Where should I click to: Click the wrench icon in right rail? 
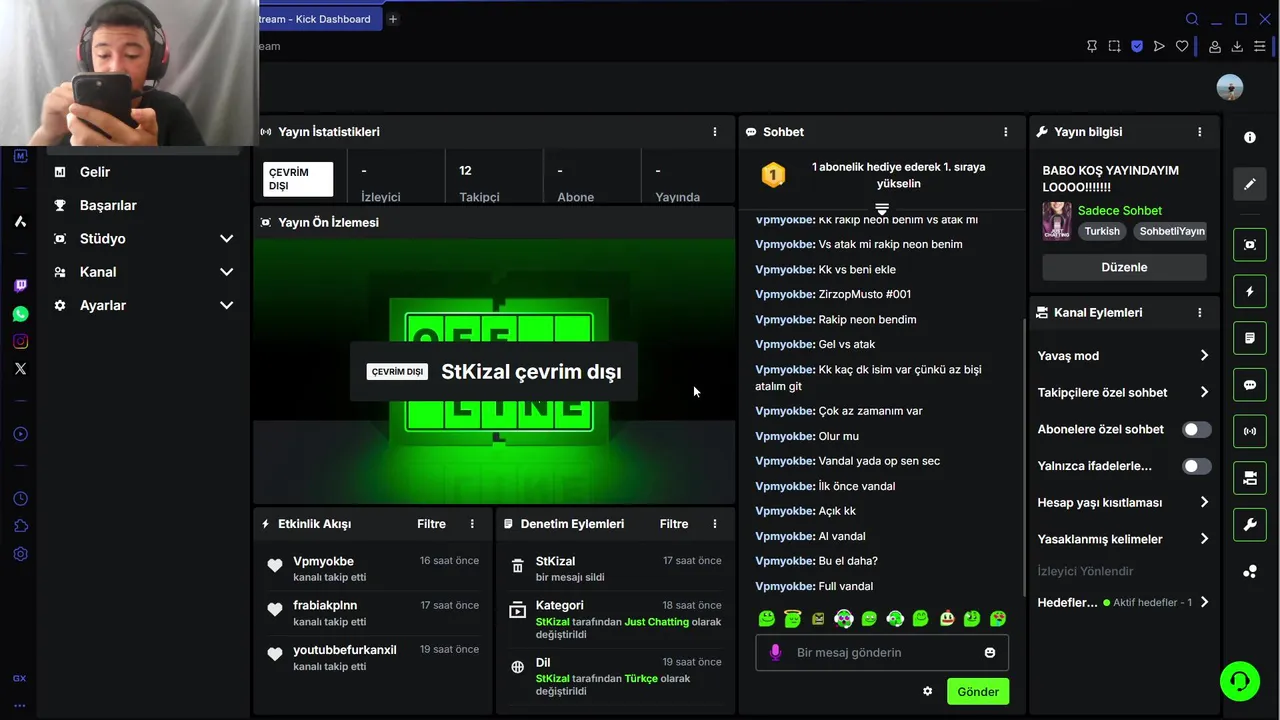[1250, 525]
